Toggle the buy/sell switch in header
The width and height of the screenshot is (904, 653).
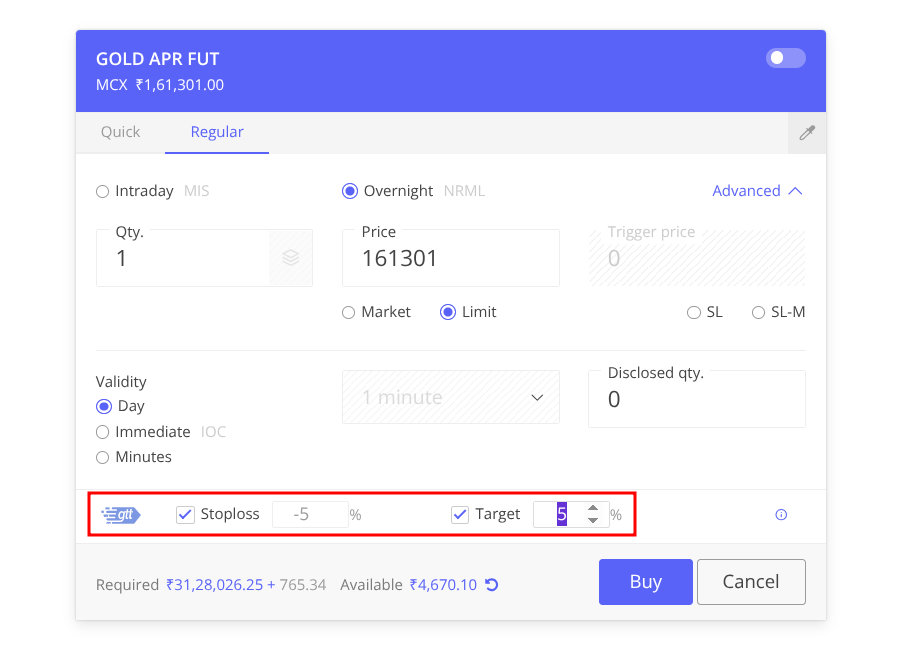coord(785,58)
